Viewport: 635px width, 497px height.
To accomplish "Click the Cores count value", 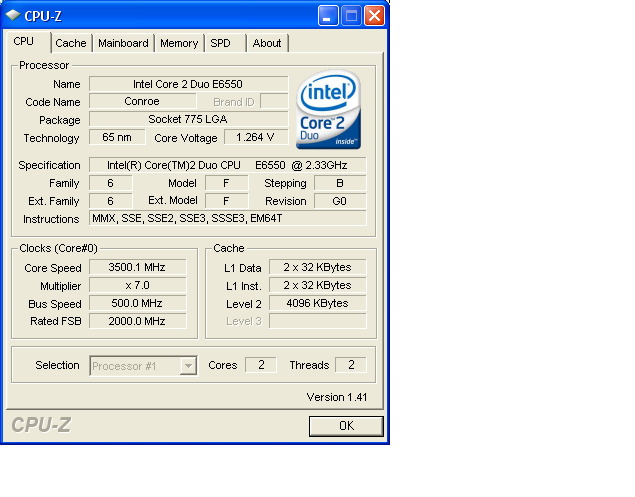I will (x=261, y=365).
